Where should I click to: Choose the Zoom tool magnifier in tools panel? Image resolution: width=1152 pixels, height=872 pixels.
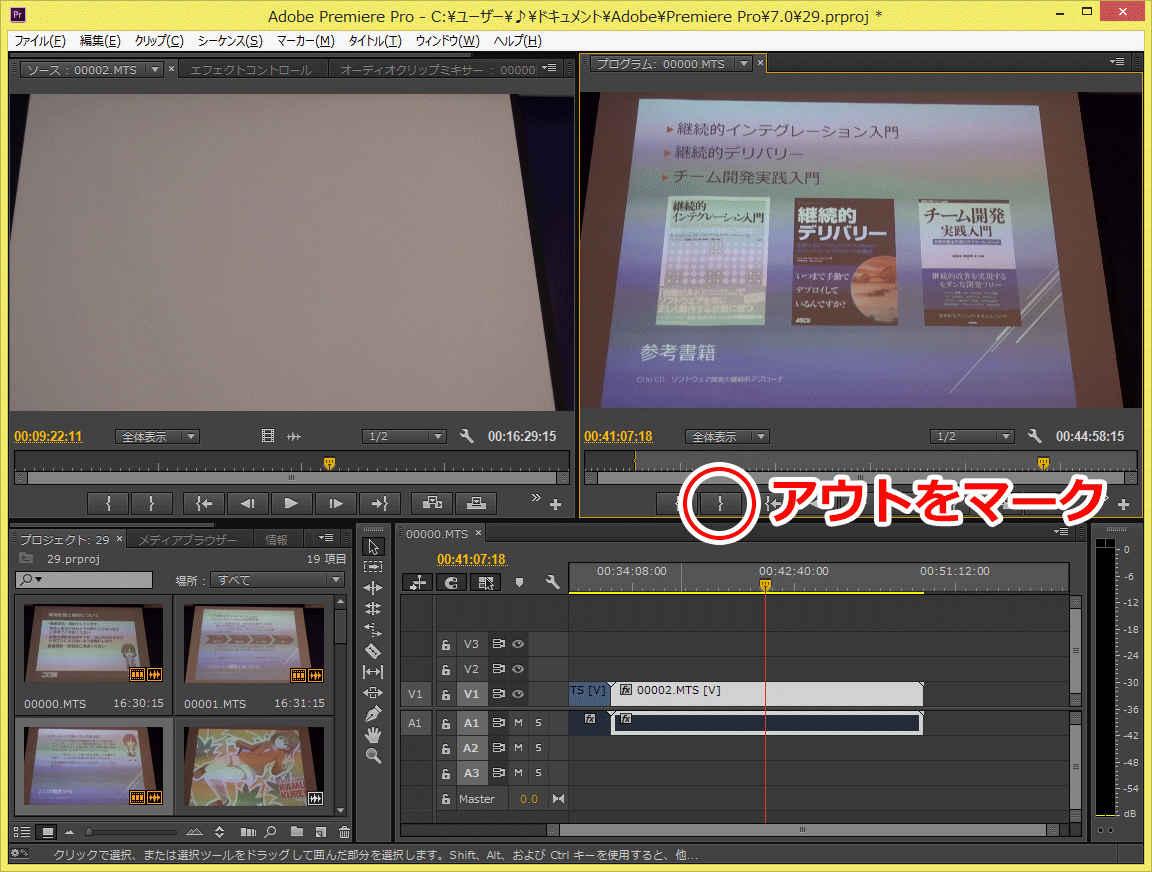373,757
